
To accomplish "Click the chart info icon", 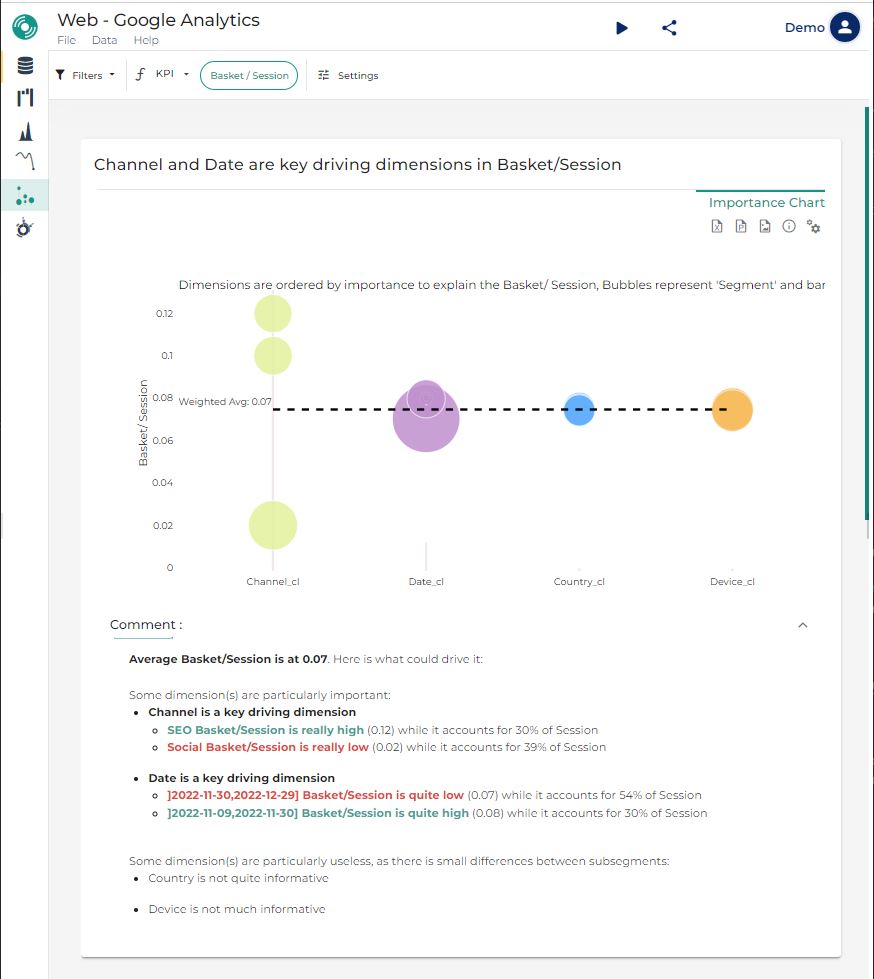I will (x=789, y=226).
